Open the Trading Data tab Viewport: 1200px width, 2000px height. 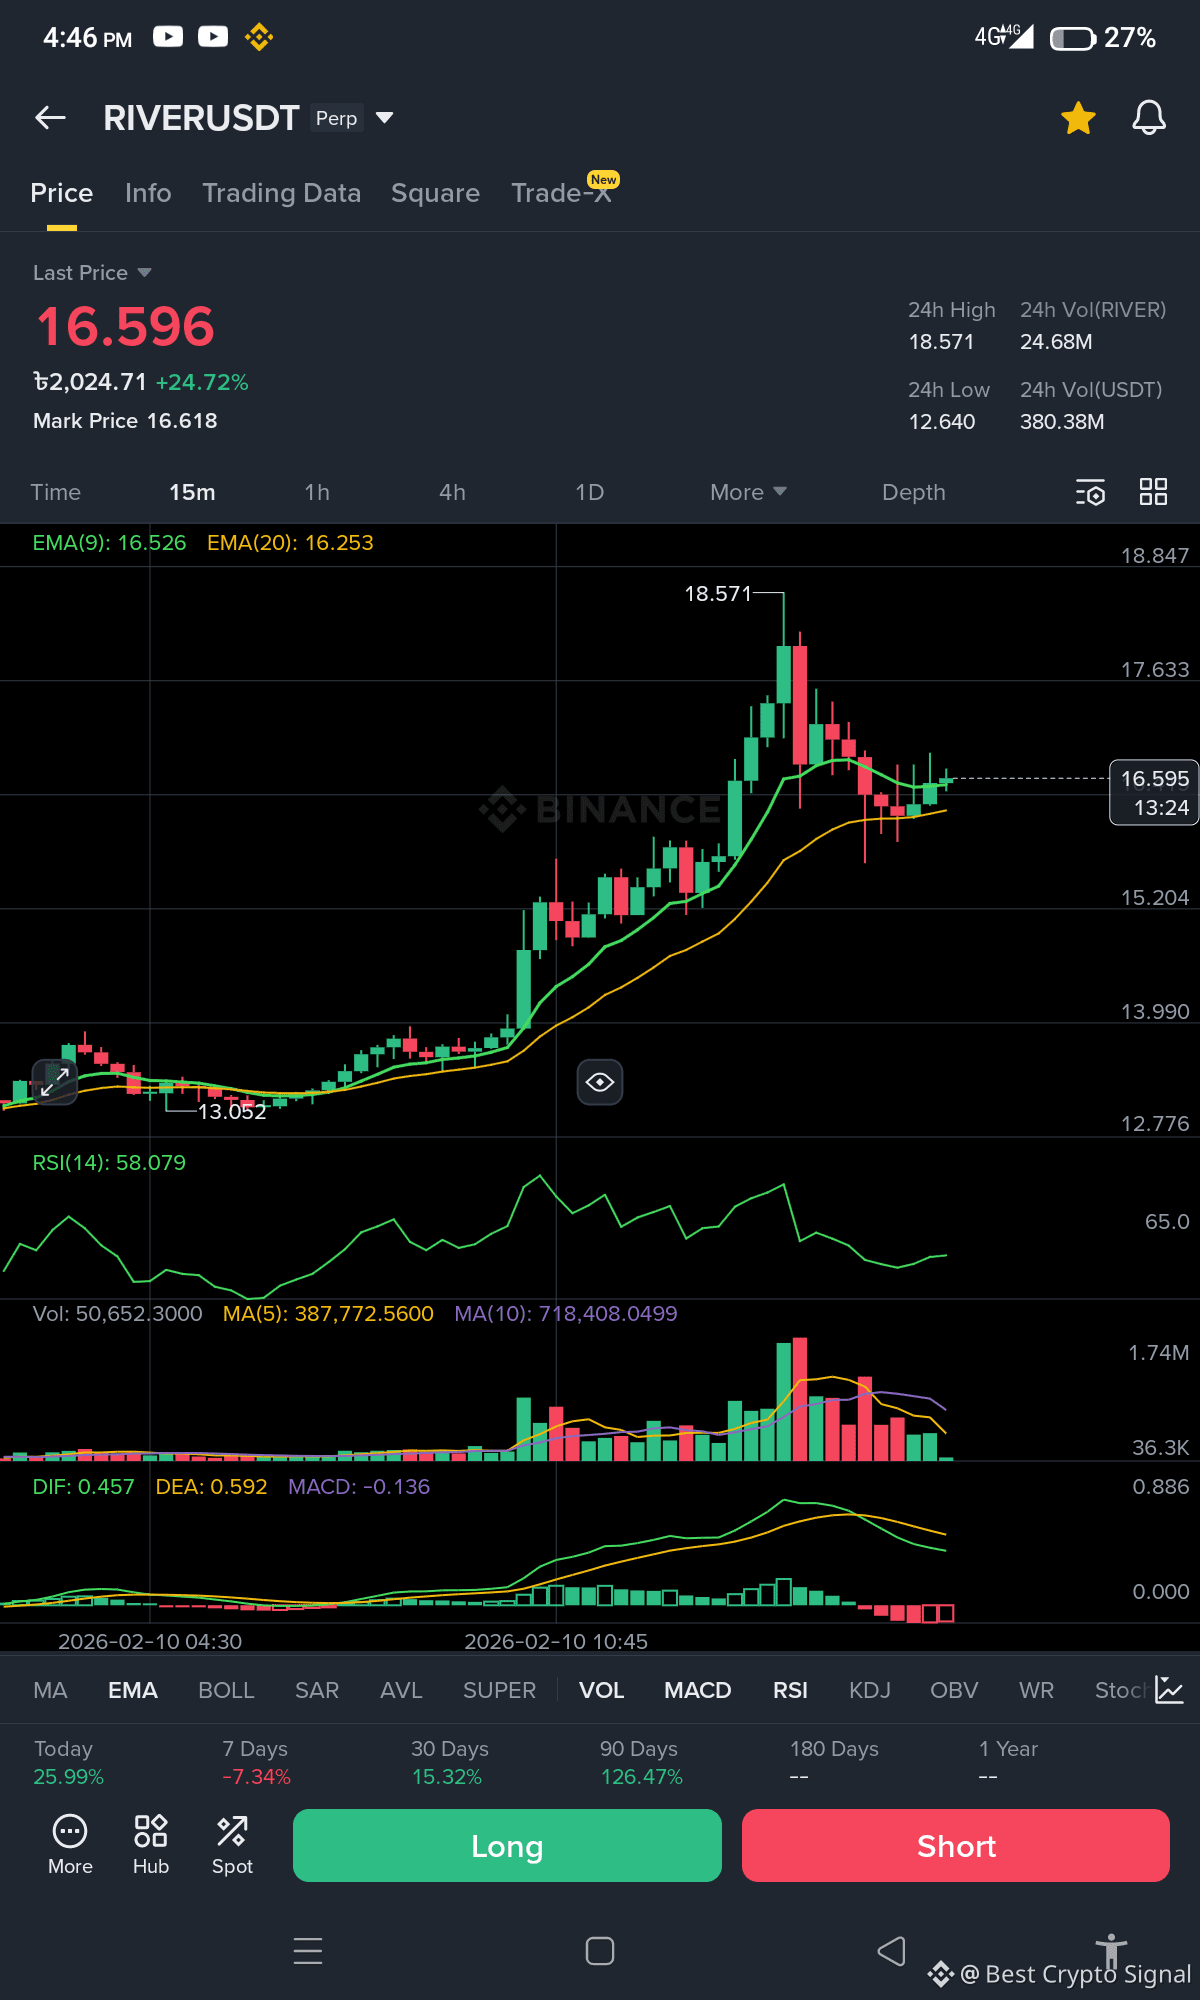282,193
